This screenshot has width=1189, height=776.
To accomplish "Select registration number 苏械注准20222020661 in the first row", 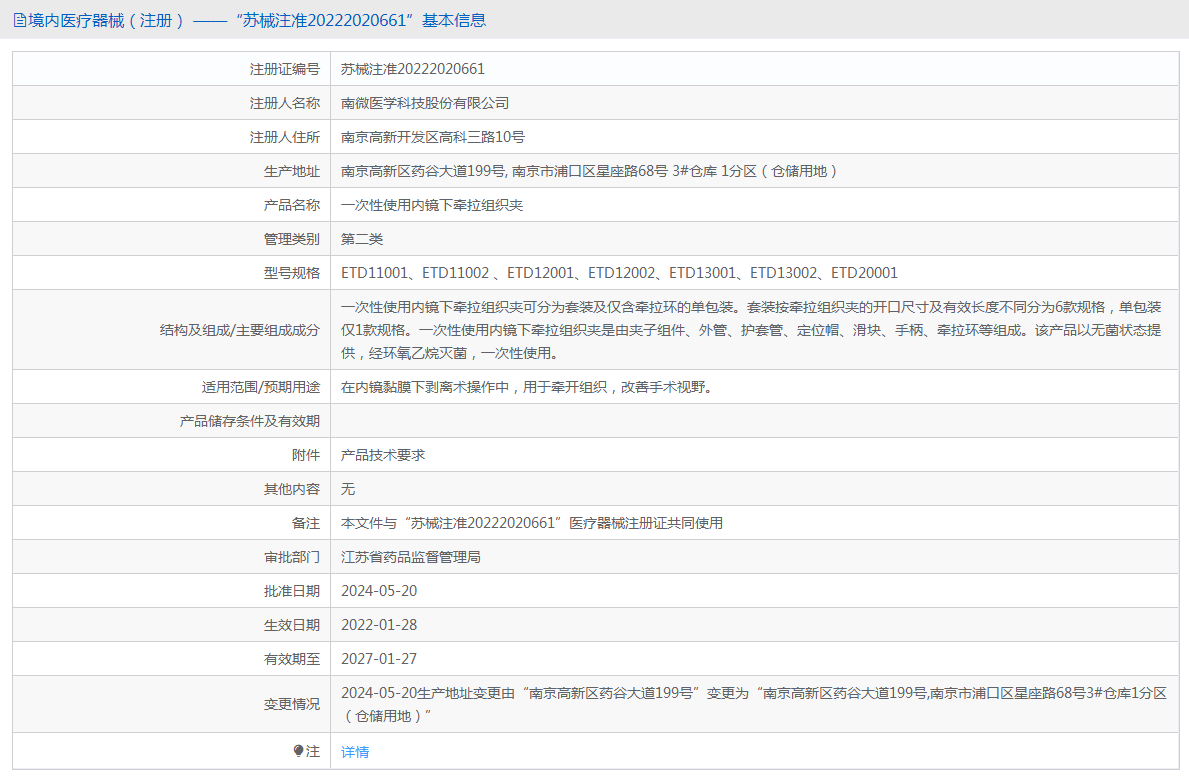I will pos(413,69).
